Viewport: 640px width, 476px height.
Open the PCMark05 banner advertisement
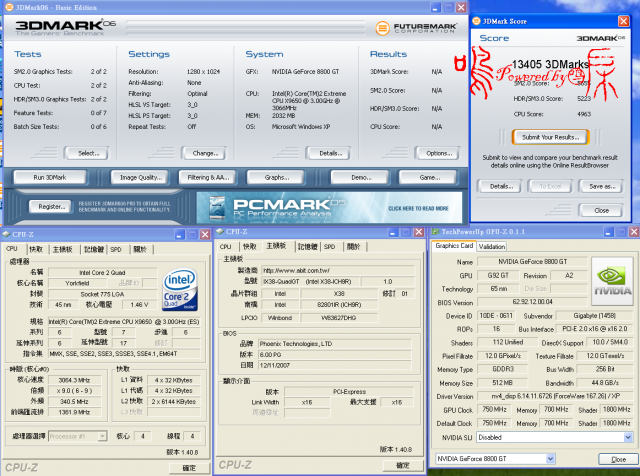(329, 208)
